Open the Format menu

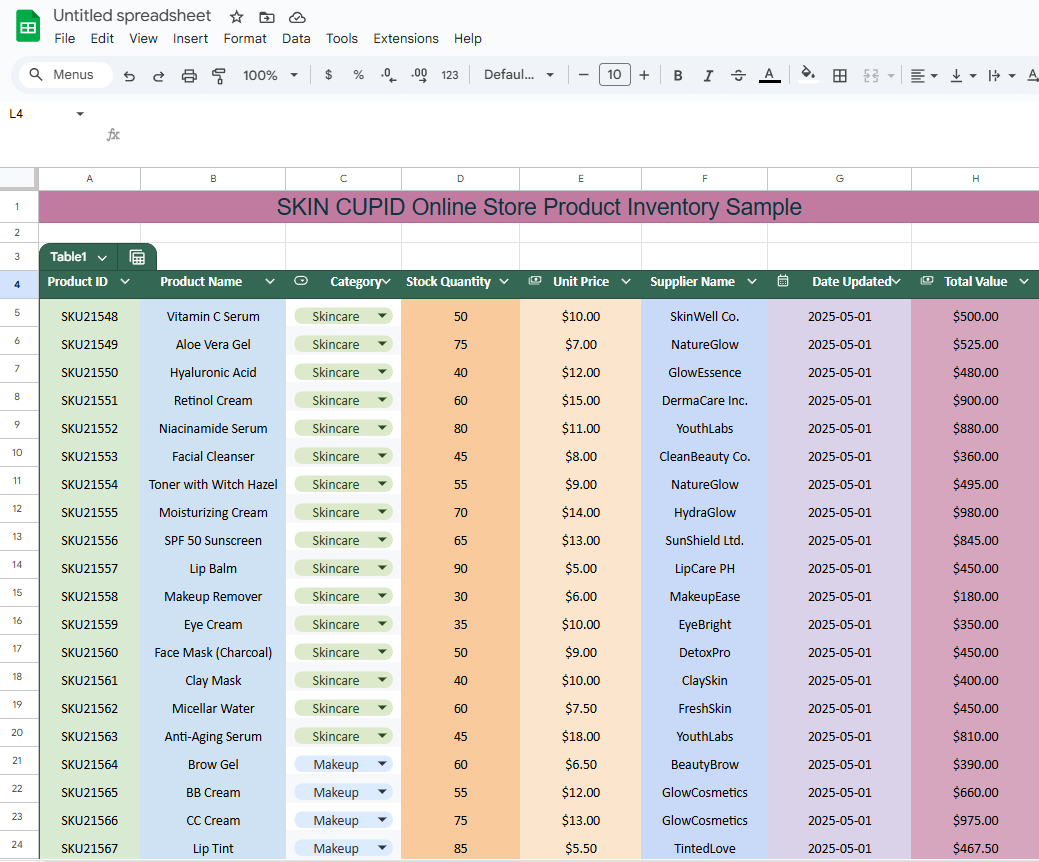pyautogui.click(x=245, y=38)
